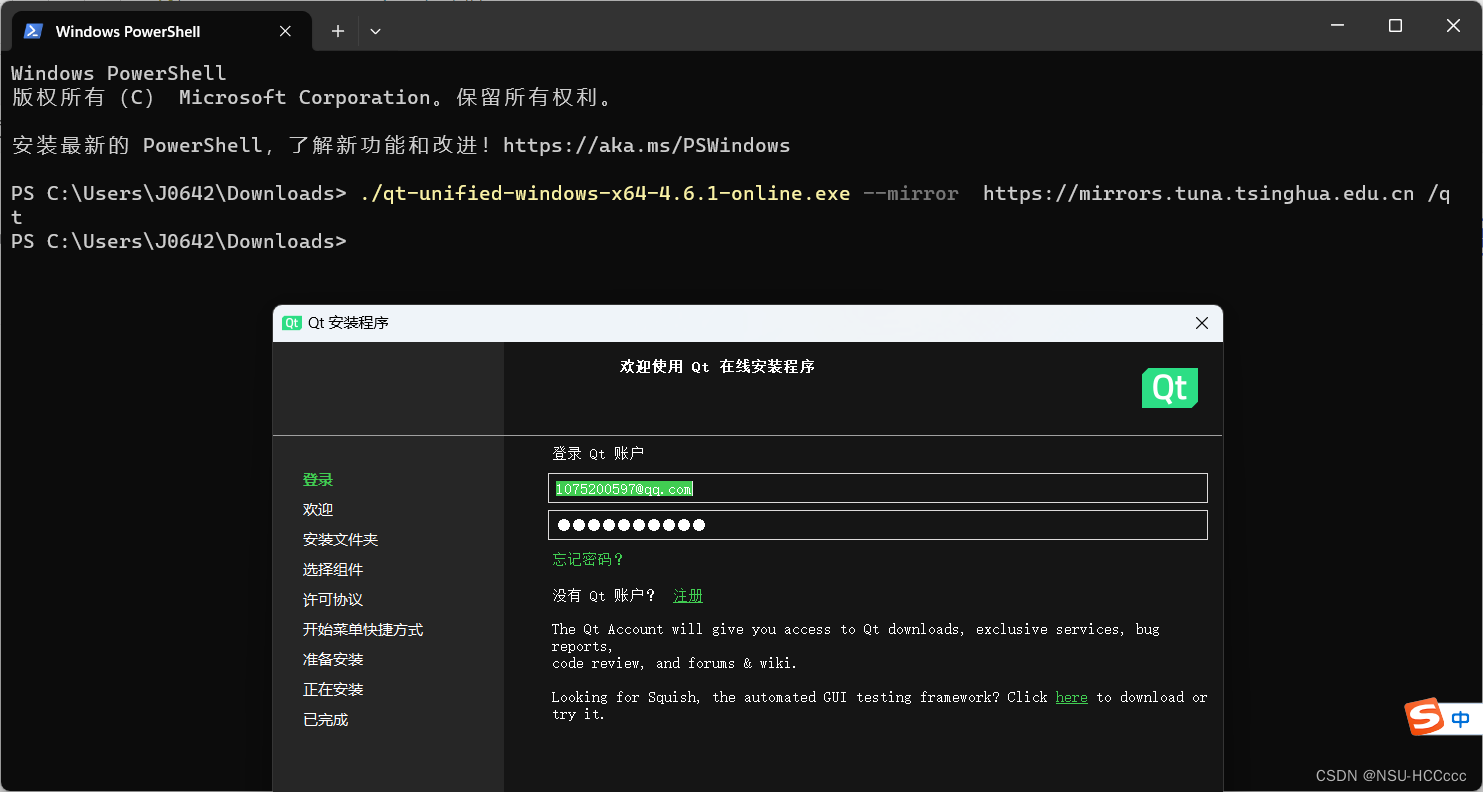The height and width of the screenshot is (792, 1483).
Task: Click the 登录 Qt 账户 label
Action: (x=598, y=454)
